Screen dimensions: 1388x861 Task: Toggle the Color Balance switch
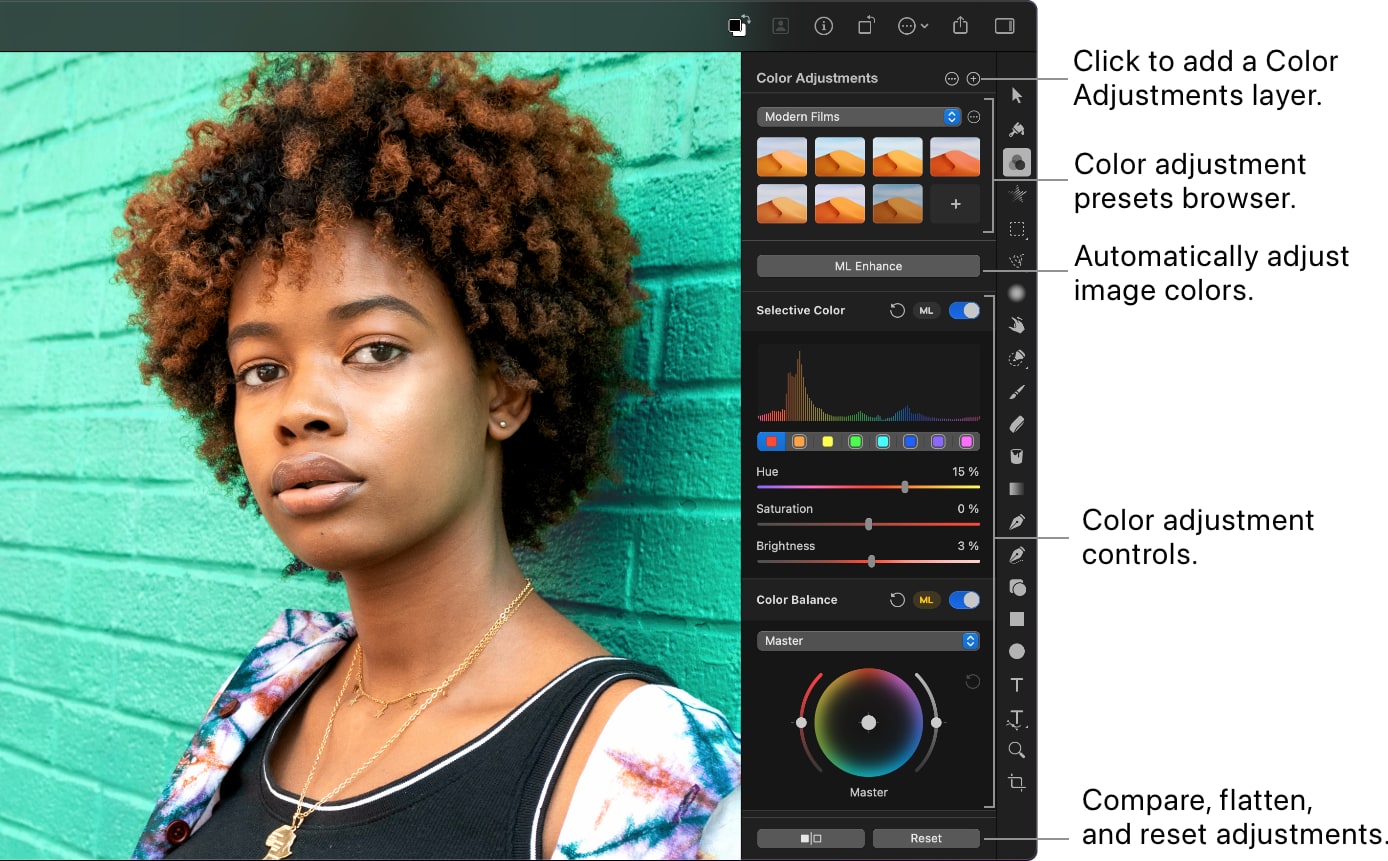tap(964, 600)
